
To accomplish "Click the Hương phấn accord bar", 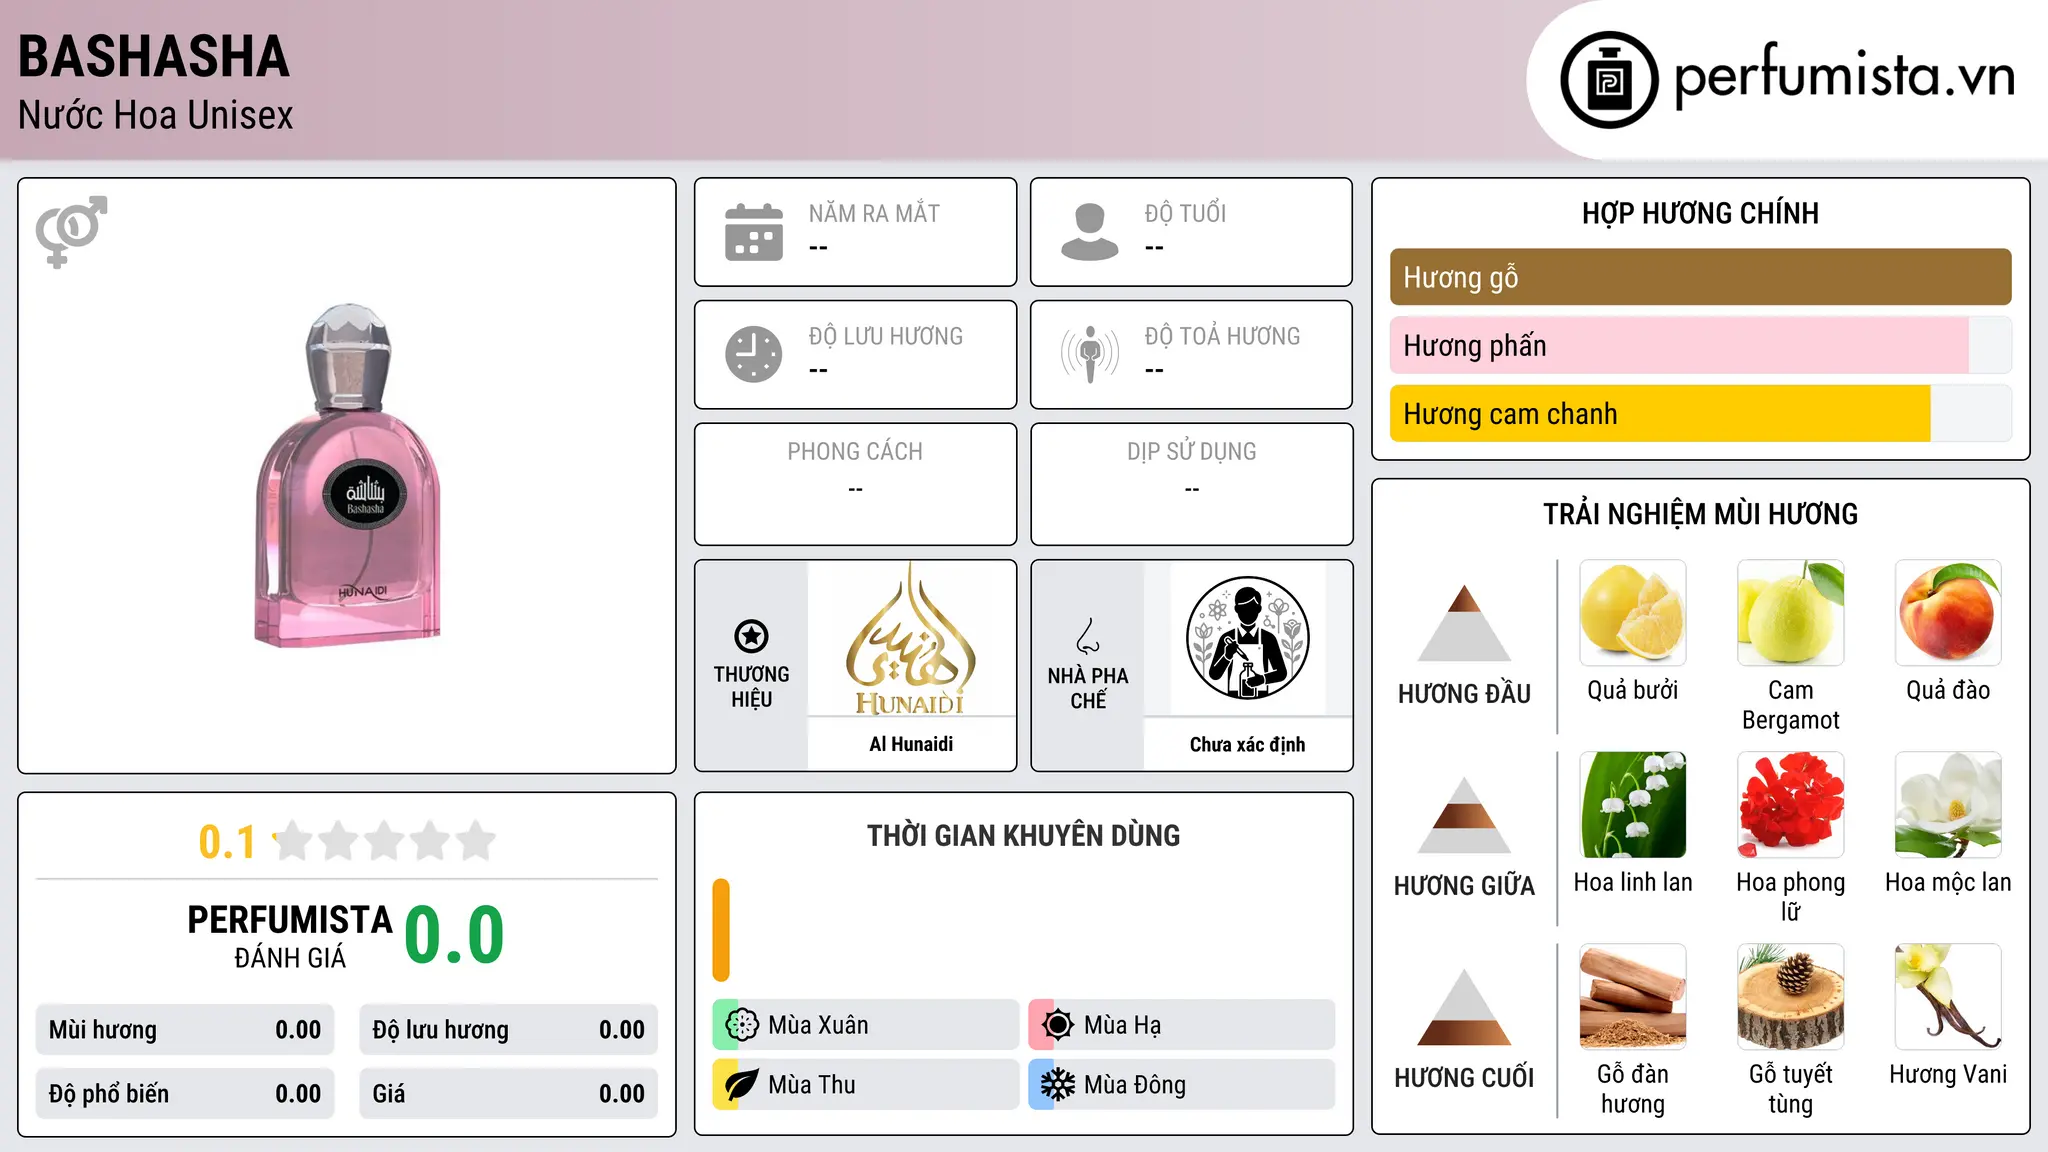I will (x=1700, y=345).
